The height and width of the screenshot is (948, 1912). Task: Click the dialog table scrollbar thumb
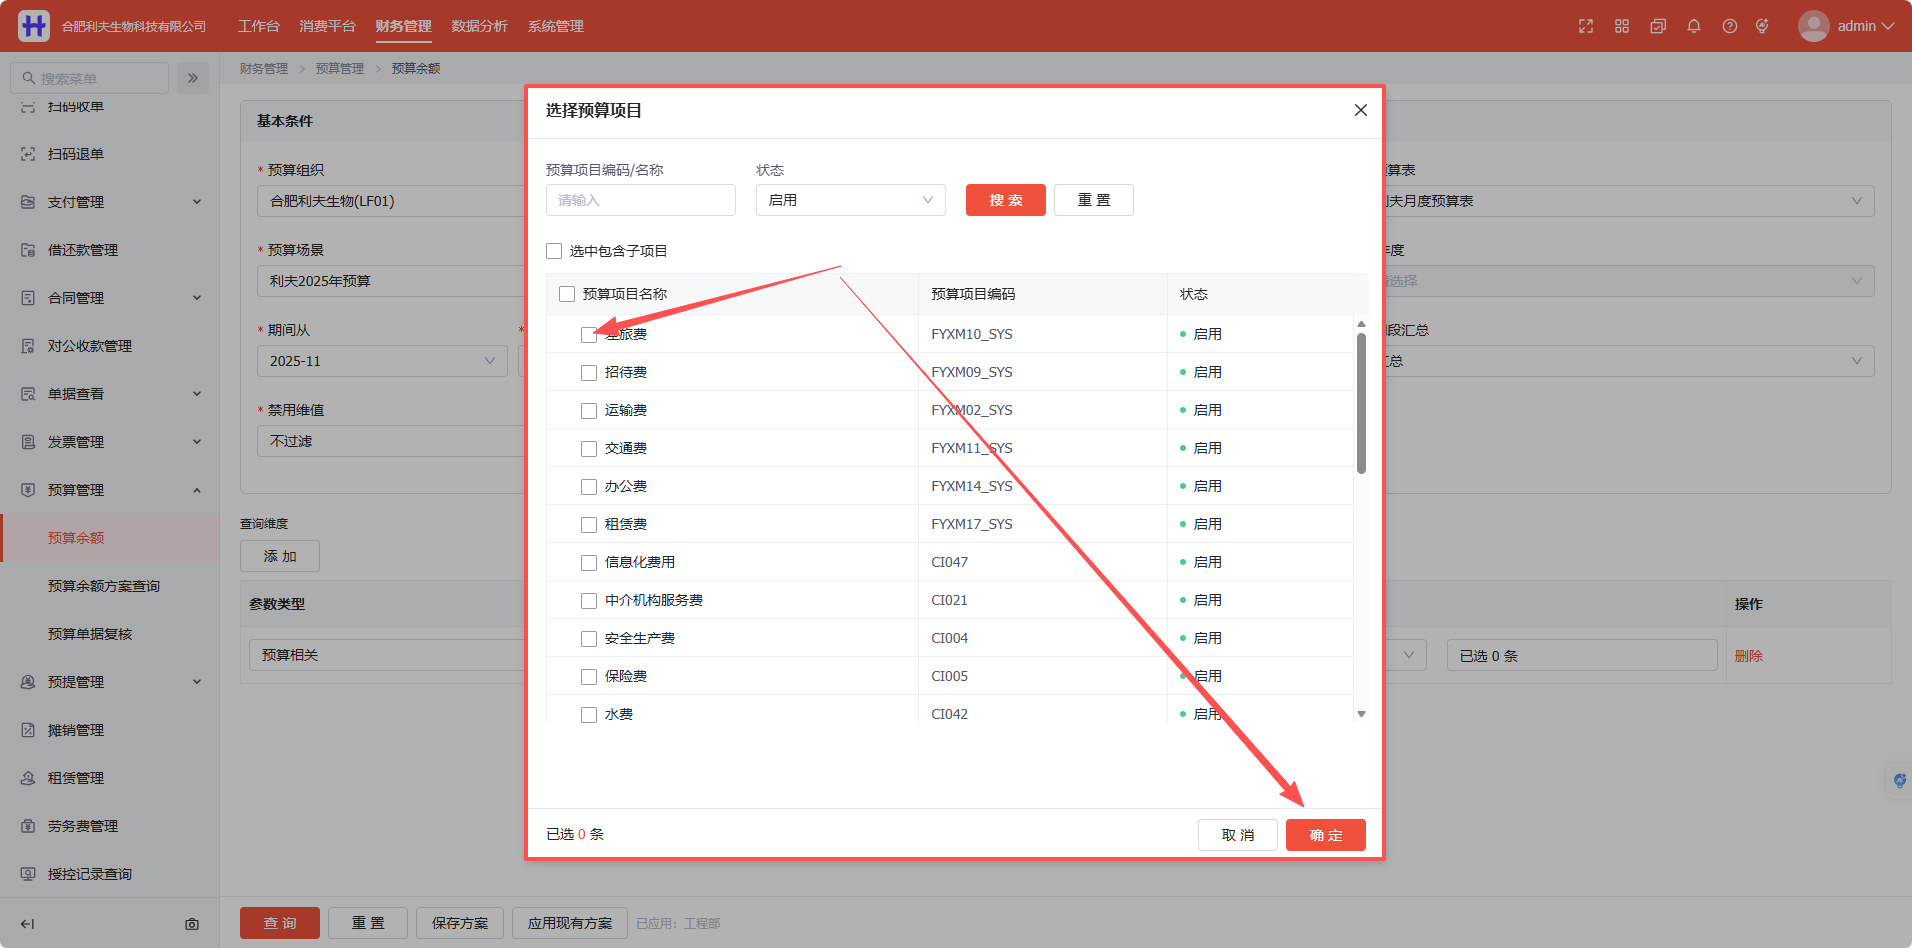click(1361, 403)
